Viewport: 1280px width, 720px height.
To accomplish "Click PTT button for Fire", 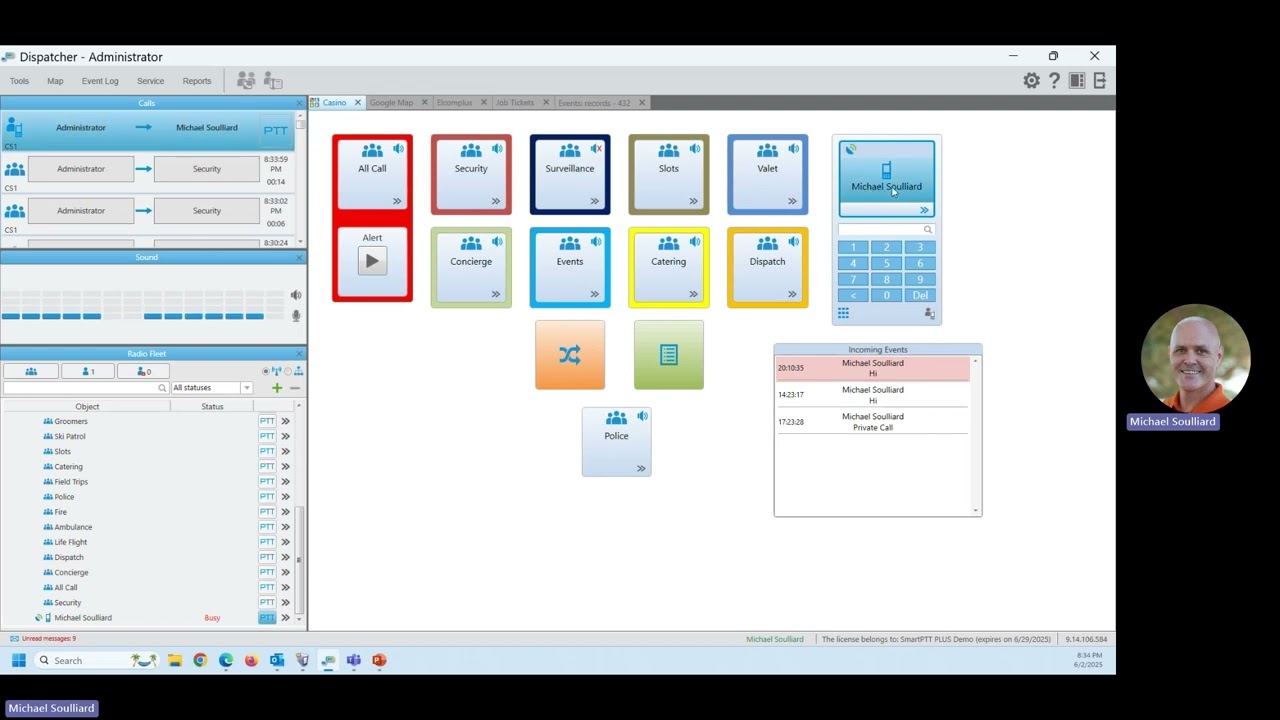I will click(267, 512).
